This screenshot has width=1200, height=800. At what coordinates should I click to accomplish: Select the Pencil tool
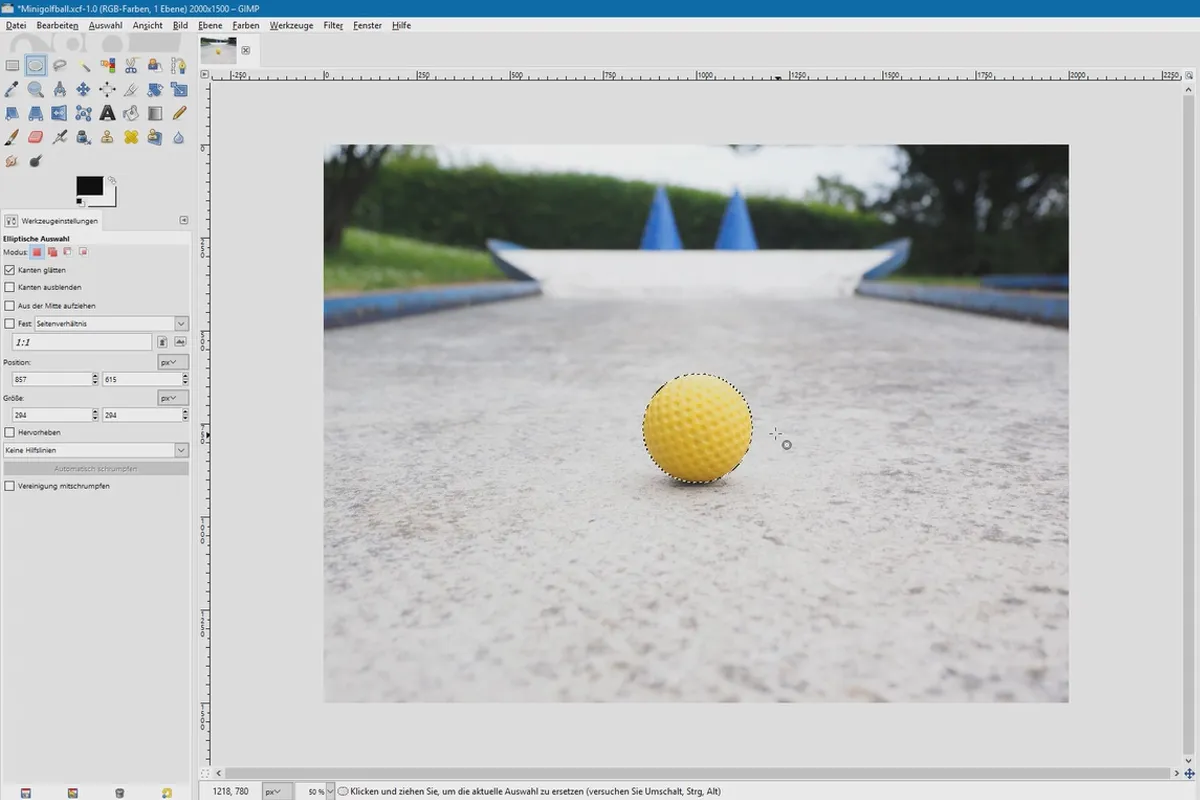coord(179,113)
